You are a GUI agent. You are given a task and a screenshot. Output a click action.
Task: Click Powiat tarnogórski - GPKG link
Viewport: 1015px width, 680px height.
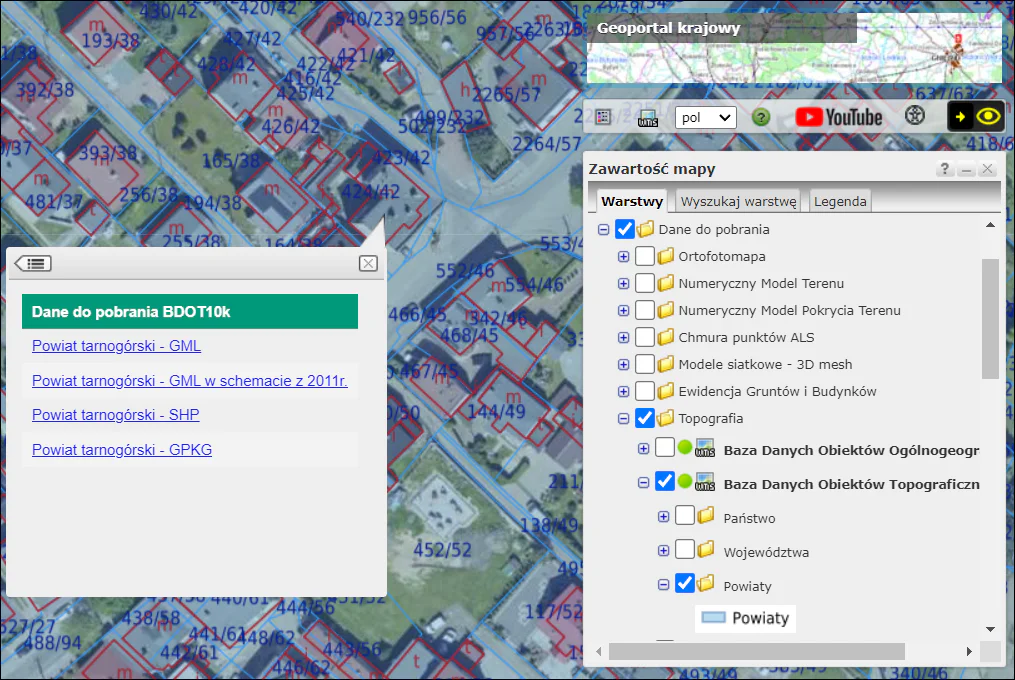(122, 450)
